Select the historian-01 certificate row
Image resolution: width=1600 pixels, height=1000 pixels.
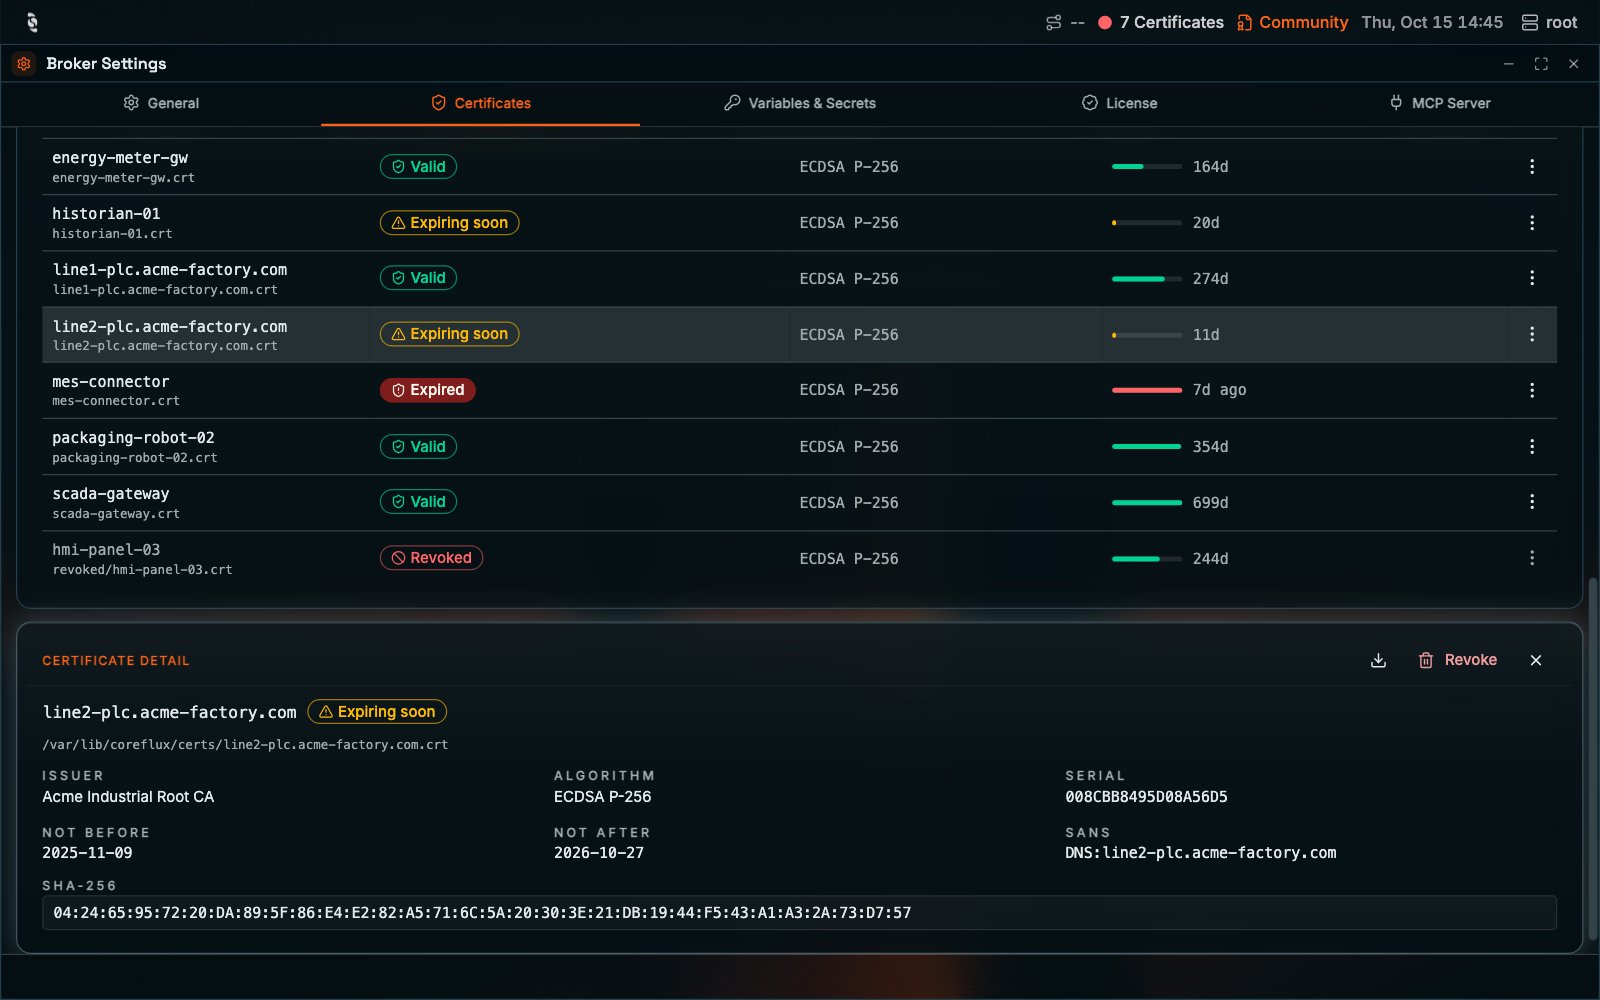pyautogui.click(x=799, y=223)
